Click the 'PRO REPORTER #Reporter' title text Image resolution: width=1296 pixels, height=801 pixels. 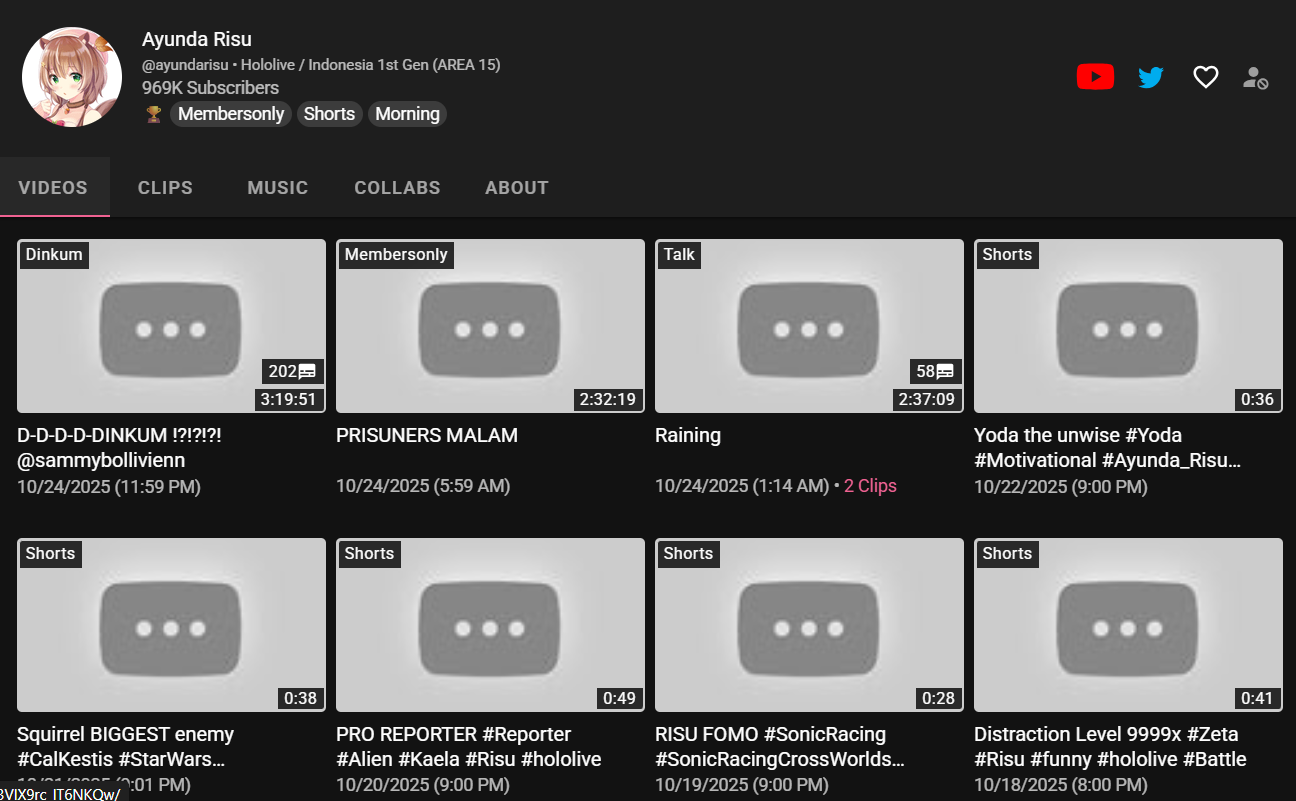pos(469,747)
